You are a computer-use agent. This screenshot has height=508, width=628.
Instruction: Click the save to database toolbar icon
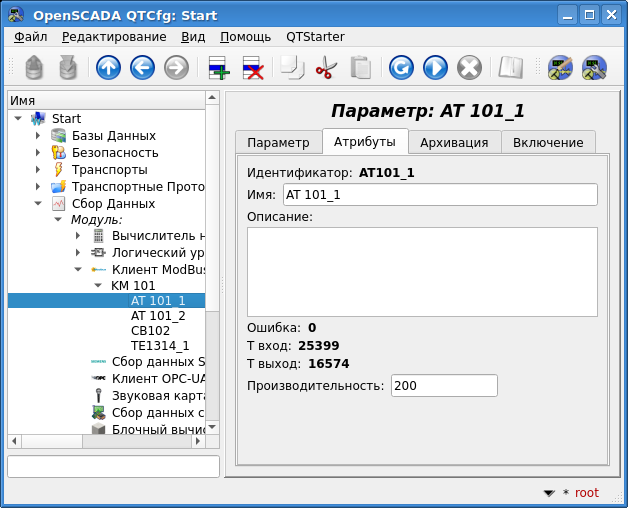(68, 68)
